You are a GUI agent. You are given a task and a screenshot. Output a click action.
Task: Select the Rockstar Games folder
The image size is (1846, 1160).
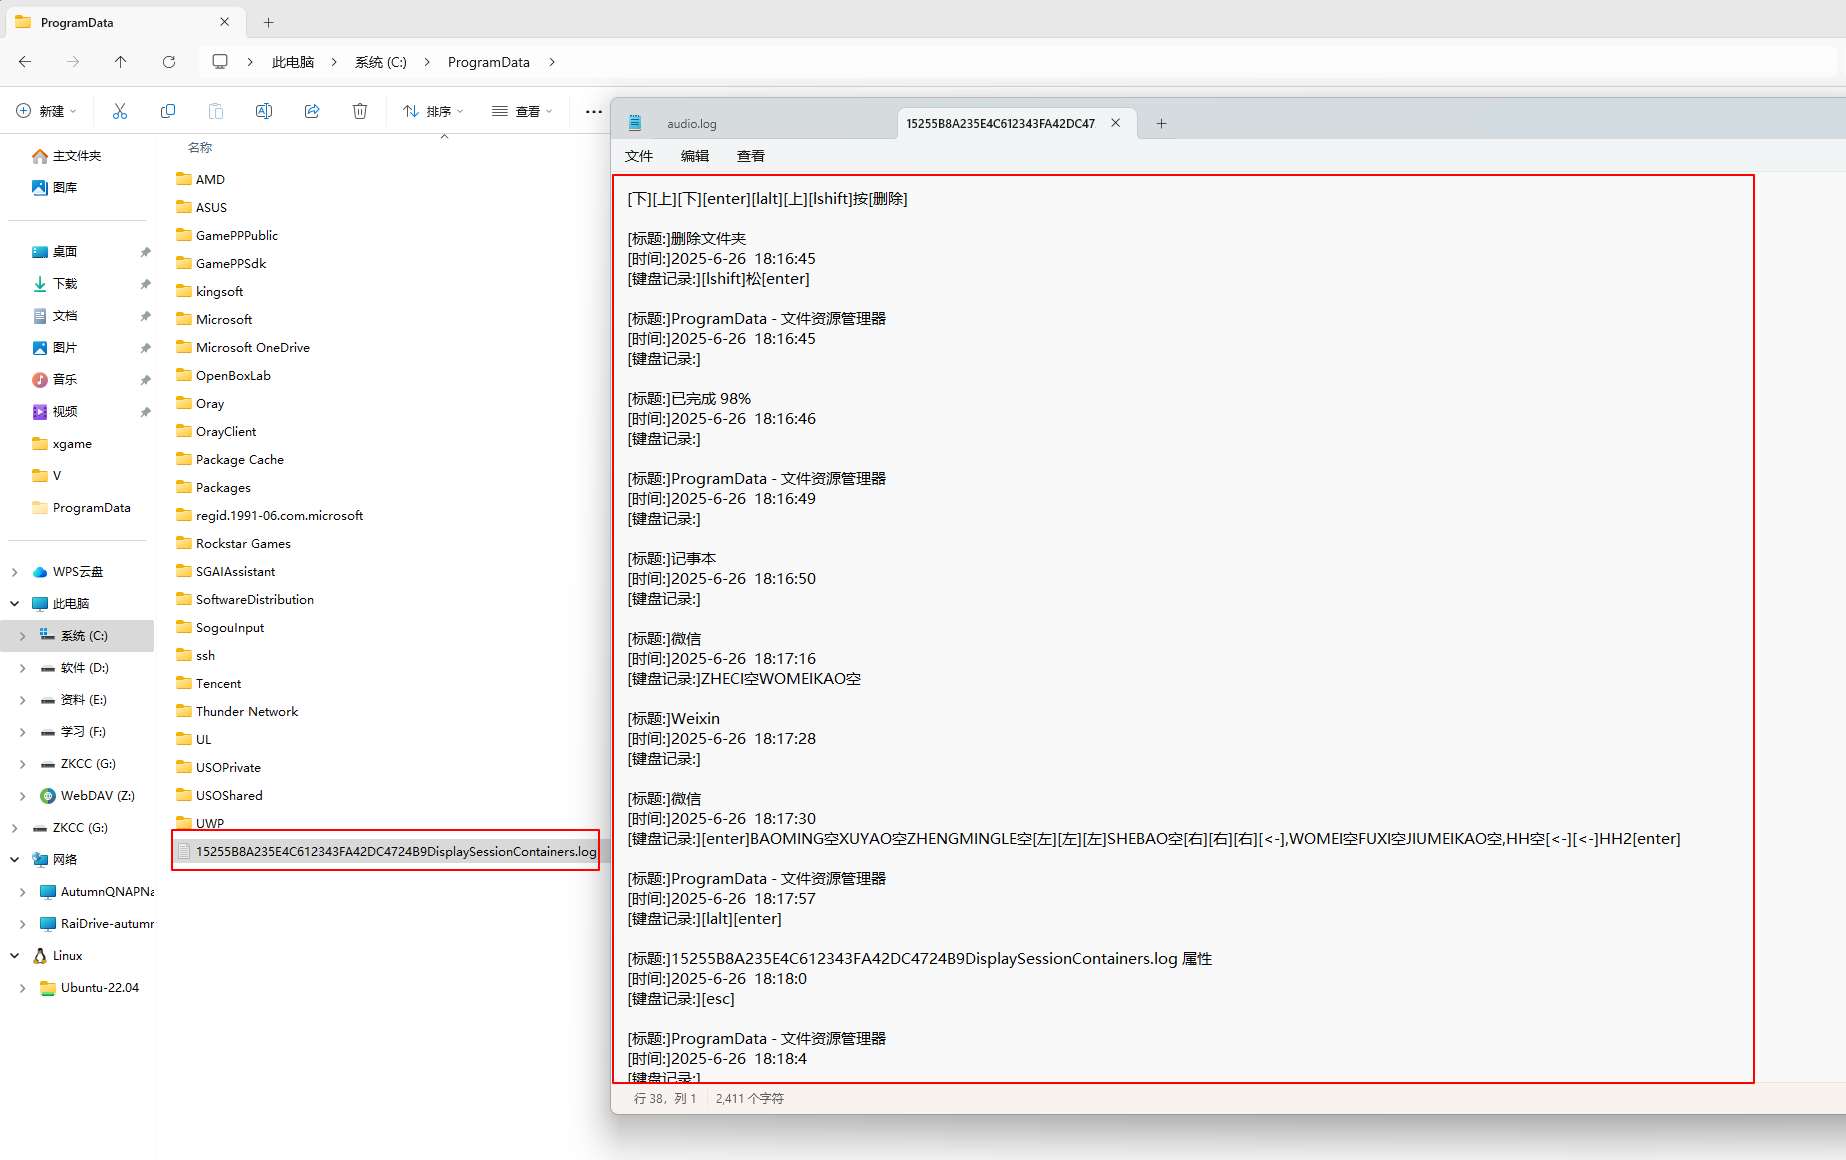click(x=233, y=544)
